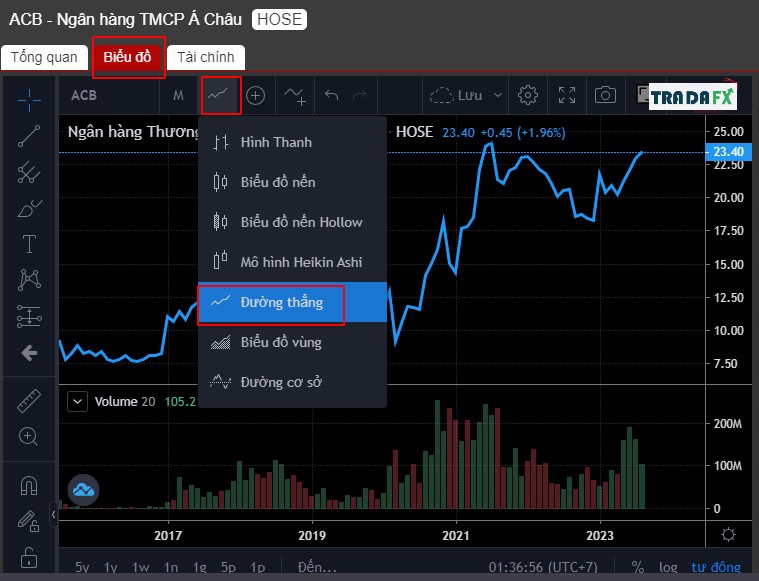
Task: Select the pitchfork drawing tool
Action: 29,172
